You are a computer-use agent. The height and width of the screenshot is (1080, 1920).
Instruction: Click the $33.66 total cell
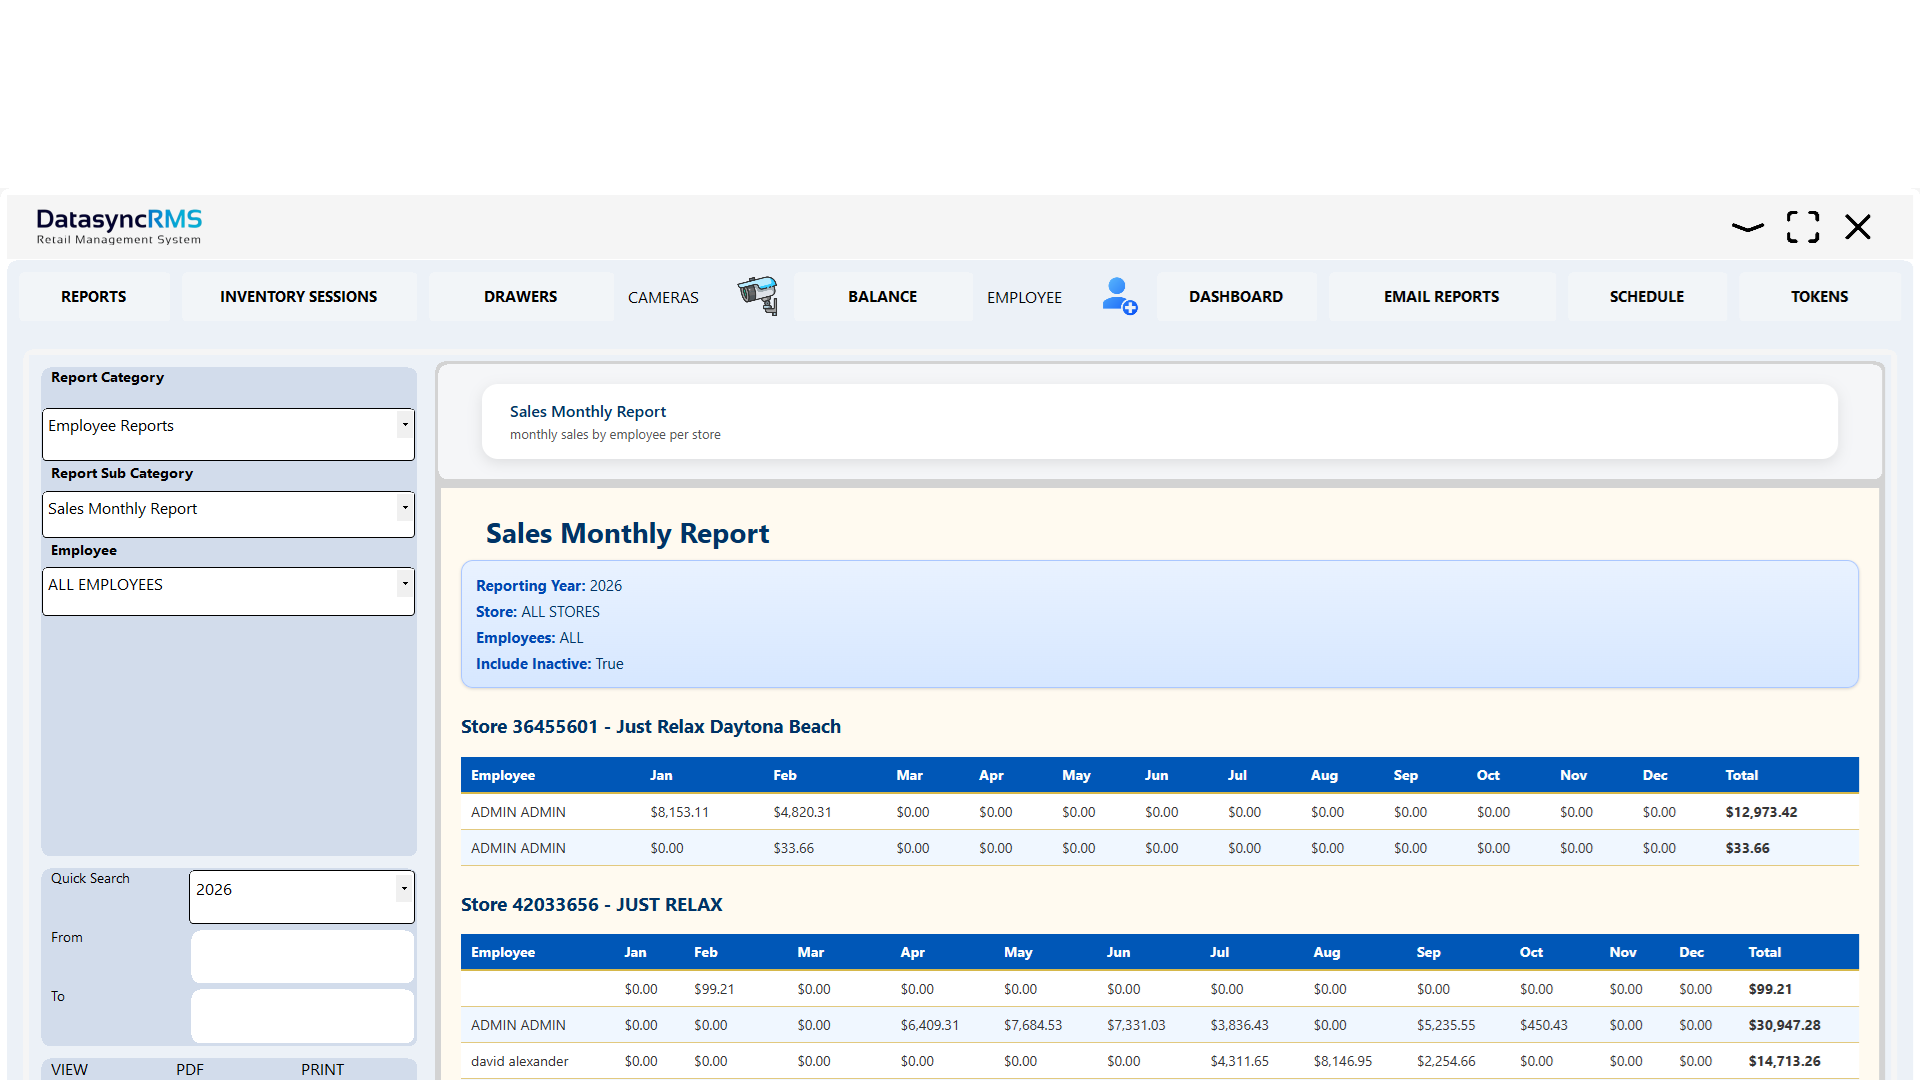(x=1747, y=848)
